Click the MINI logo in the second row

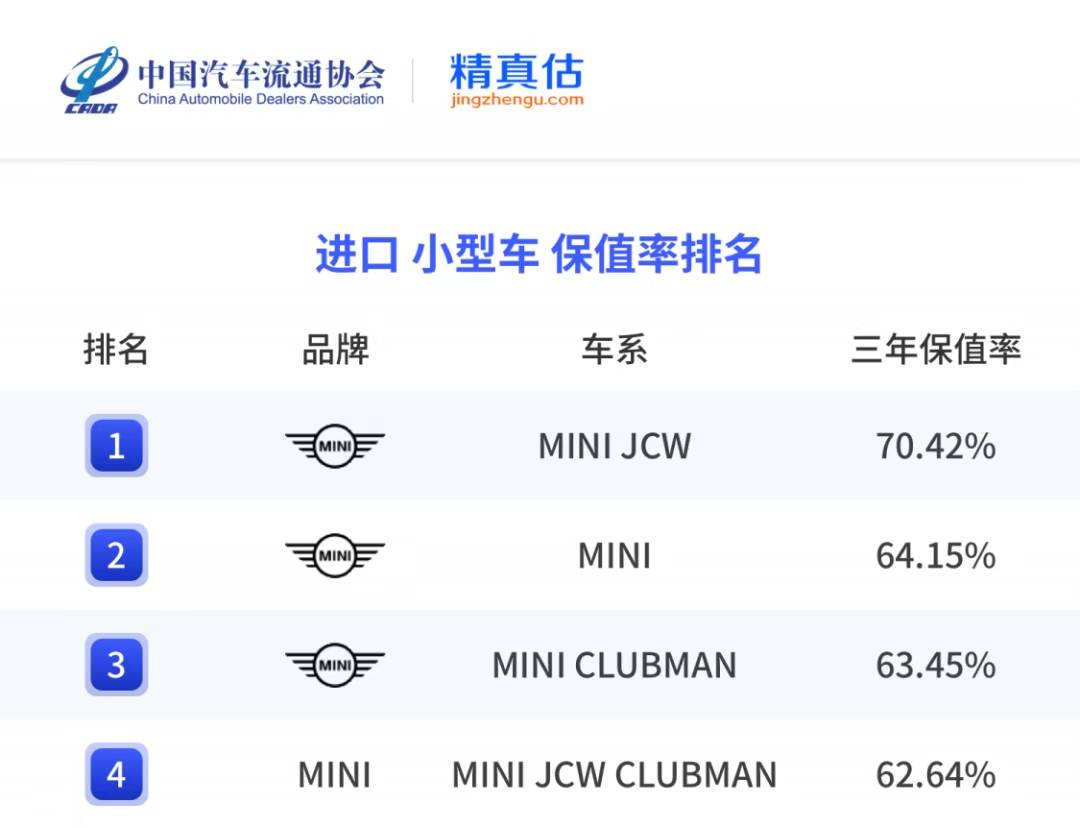click(x=335, y=555)
